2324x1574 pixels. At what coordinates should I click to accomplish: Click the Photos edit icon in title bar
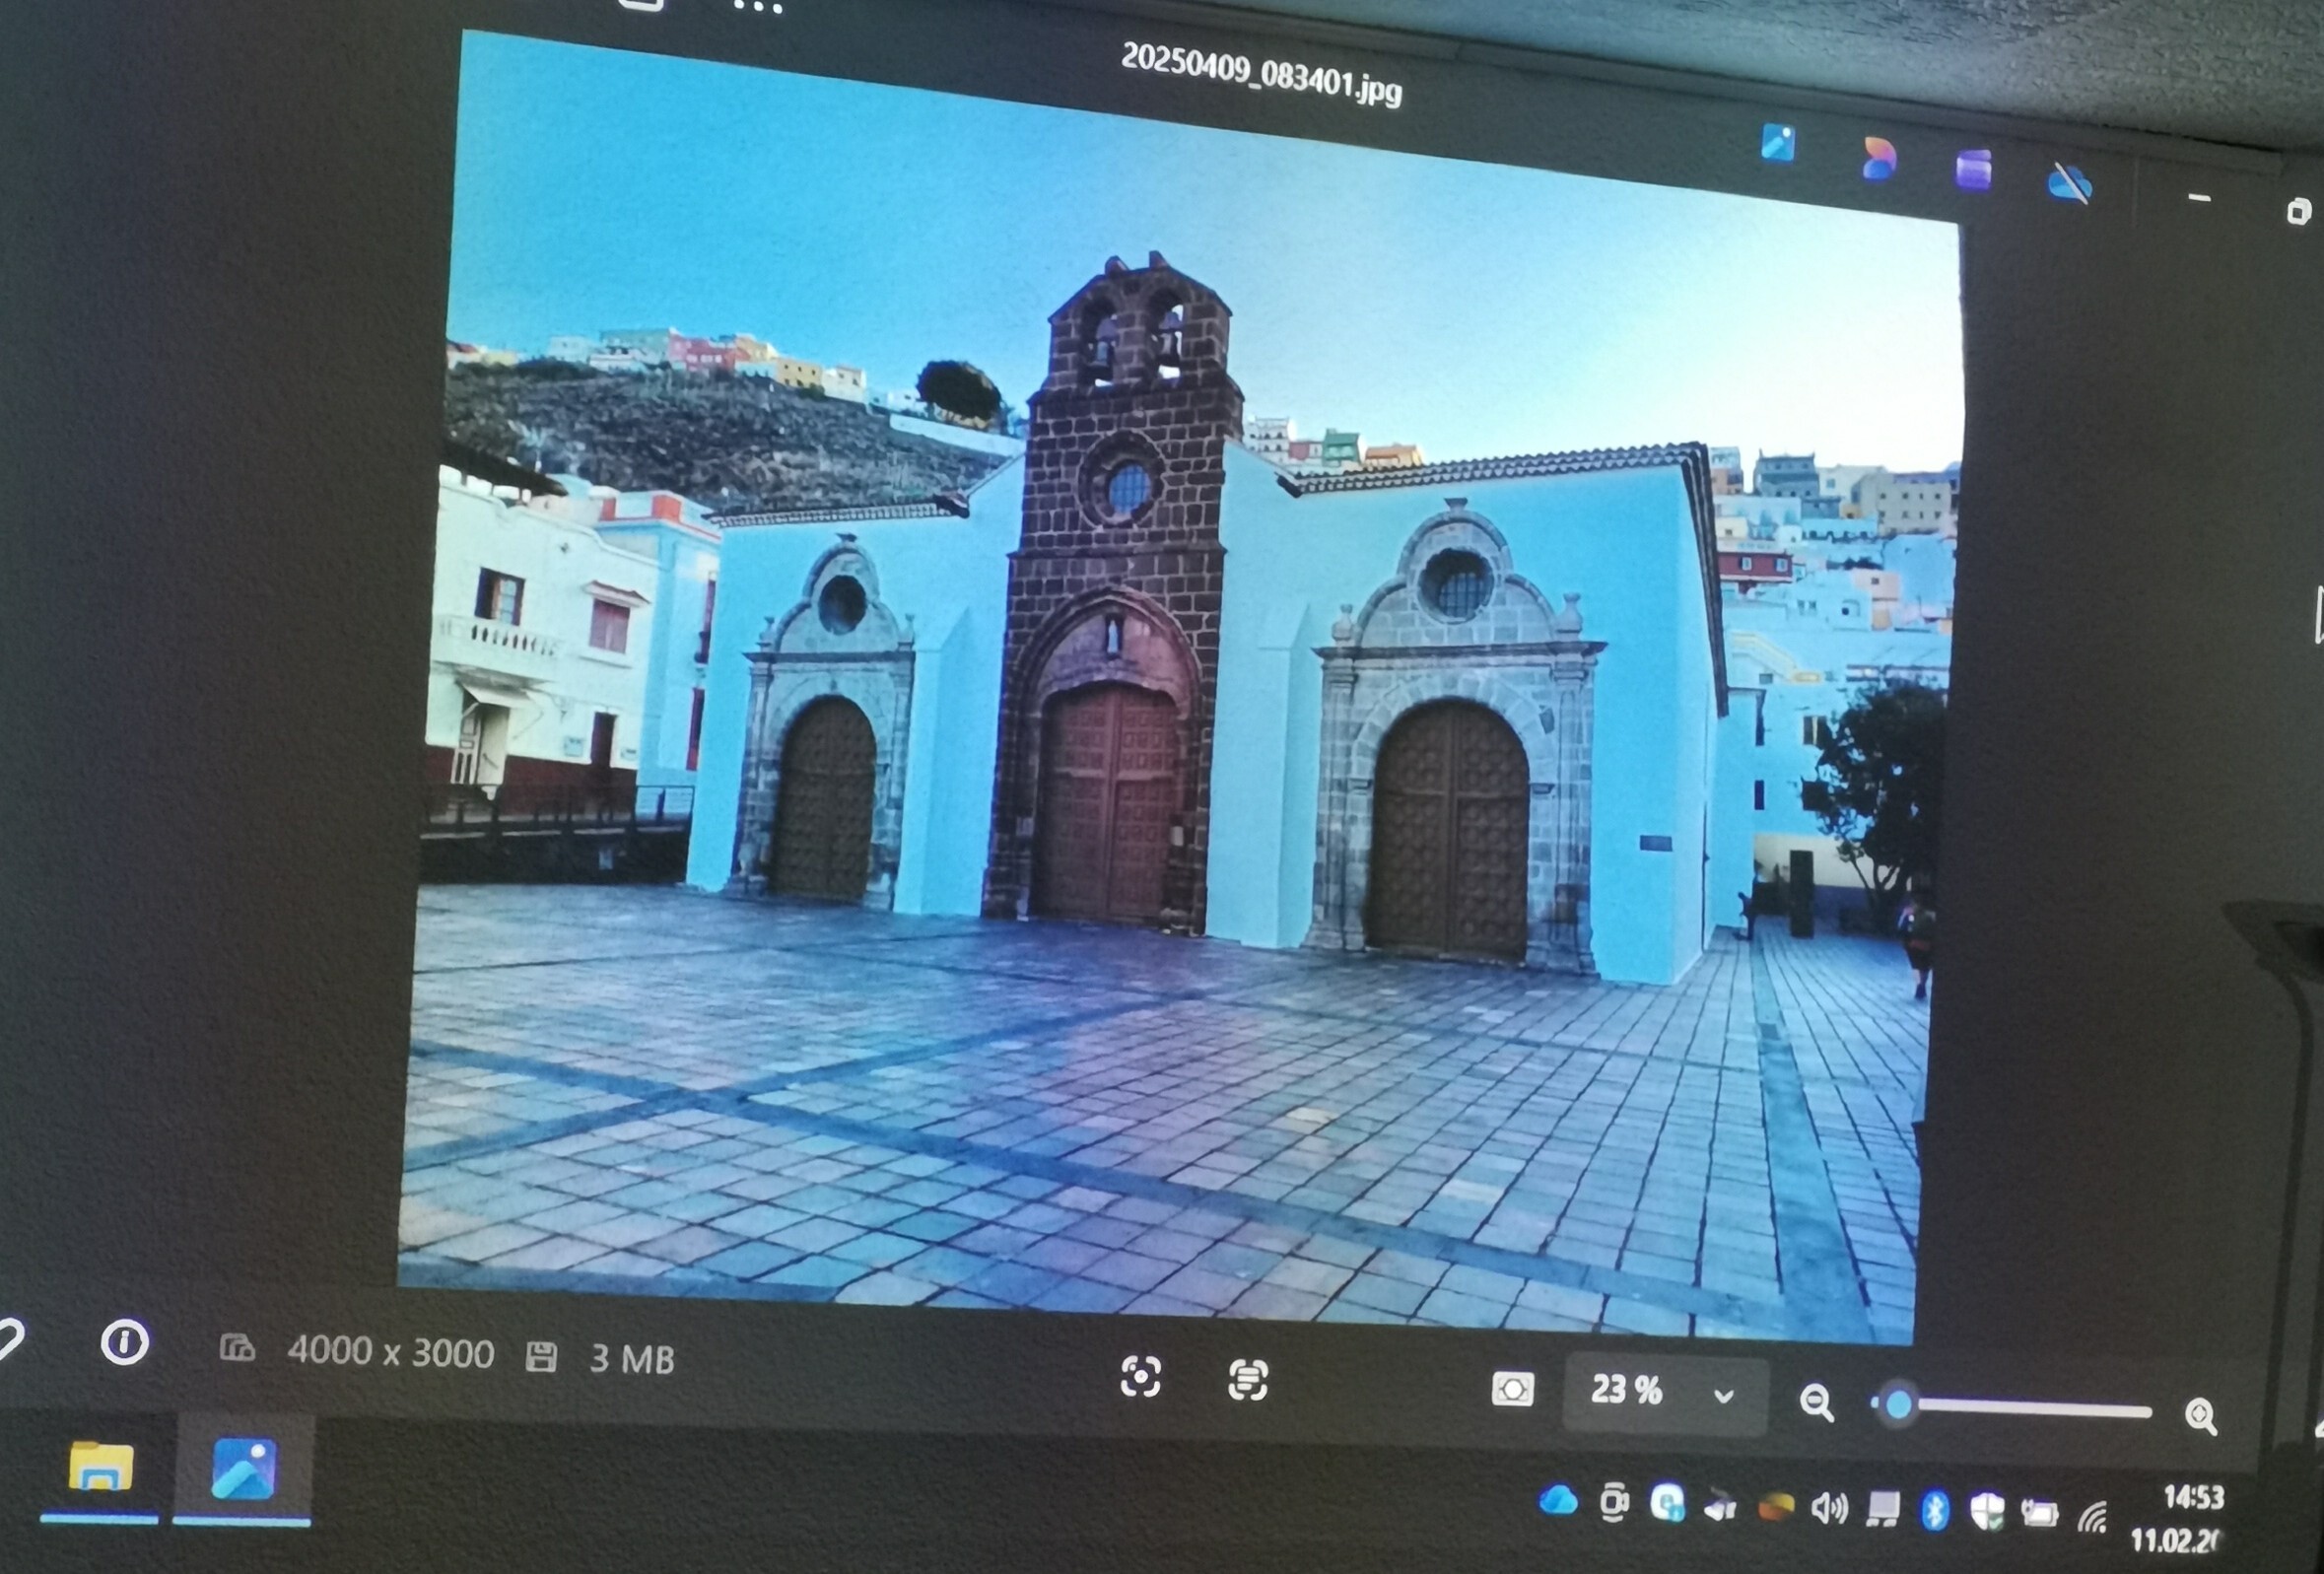(1778, 143)
